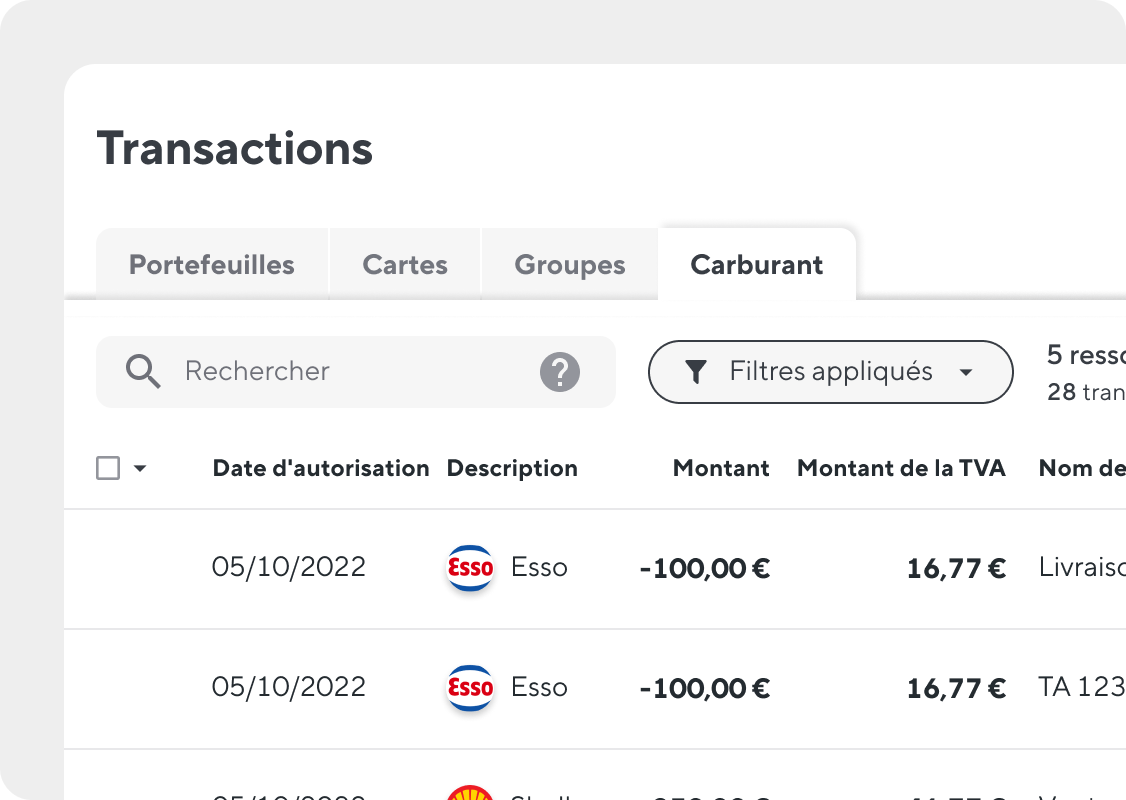1126x800 pixels.
Task: Open first Esso transaction dated 05/10/2022
Action: 595,569
